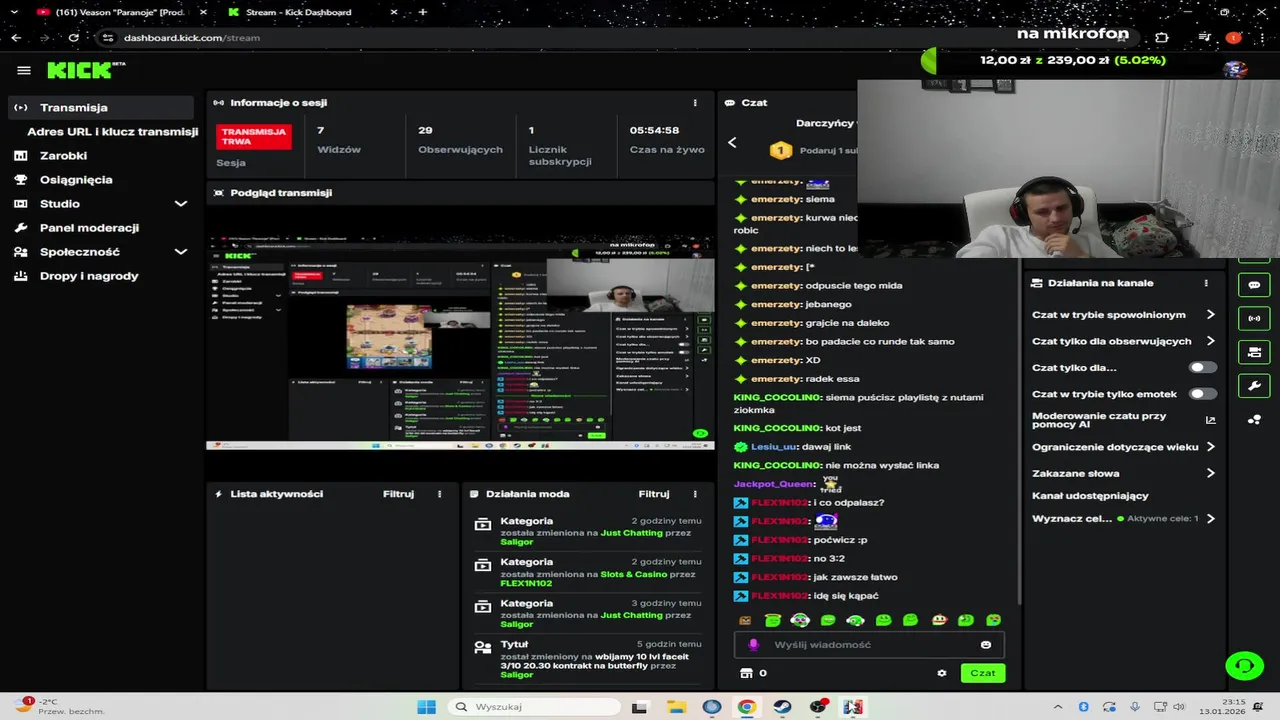Click the green headset support button
Viewport: 1280px width, 720px height.
pos(1244,665)
